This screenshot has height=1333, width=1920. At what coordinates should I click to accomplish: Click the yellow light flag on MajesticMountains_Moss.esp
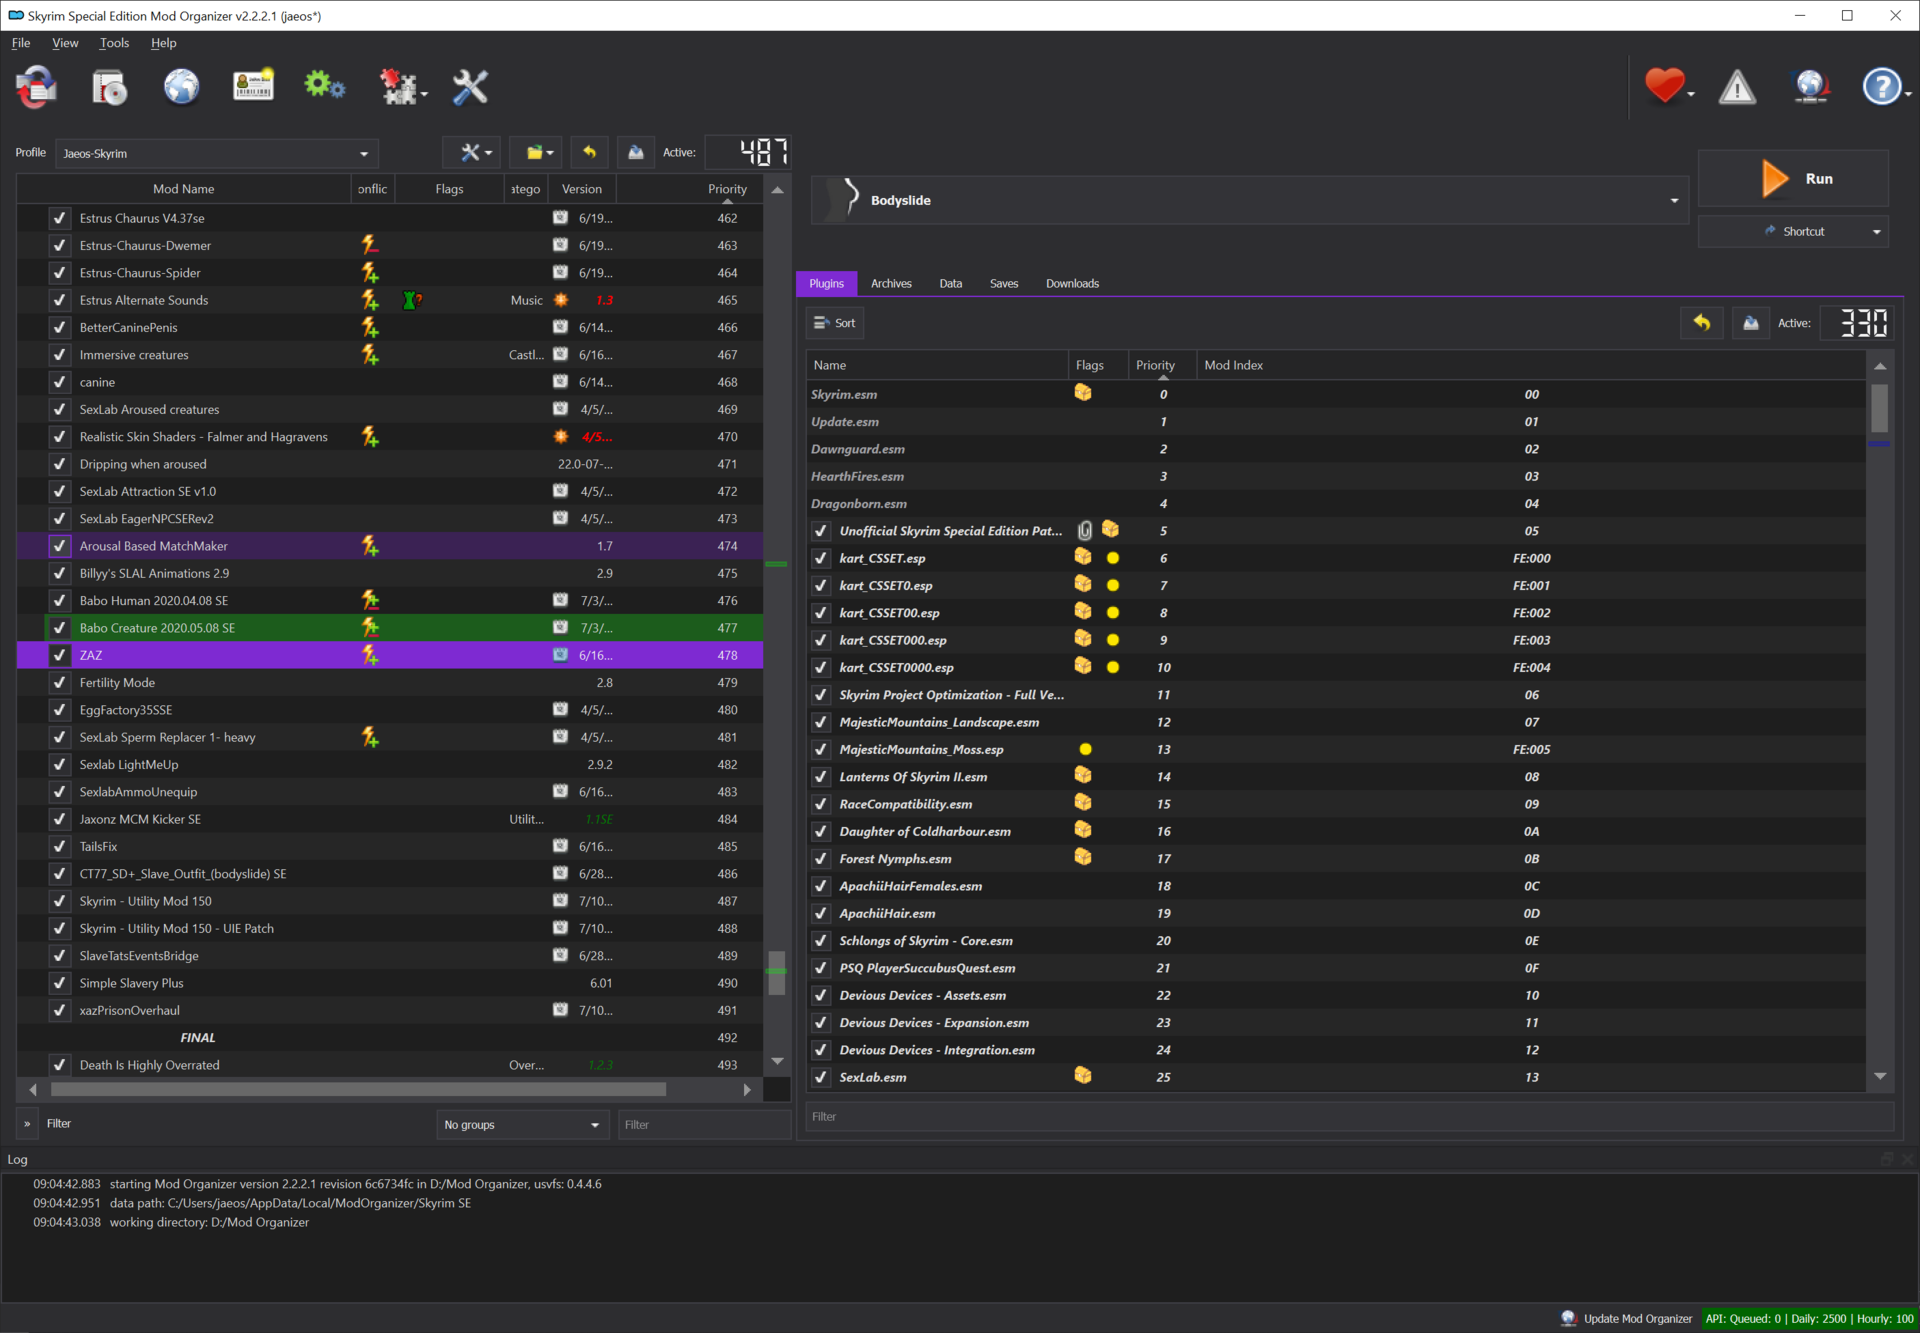click(1085, 749)
